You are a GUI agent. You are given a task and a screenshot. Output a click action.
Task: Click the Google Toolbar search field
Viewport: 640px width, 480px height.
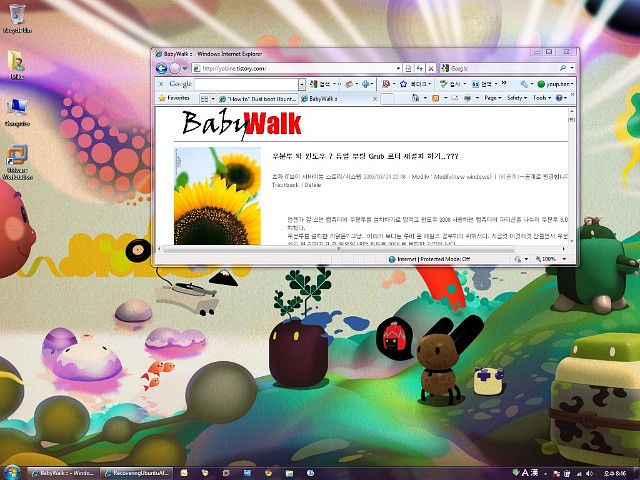click(x=247, y=84)
